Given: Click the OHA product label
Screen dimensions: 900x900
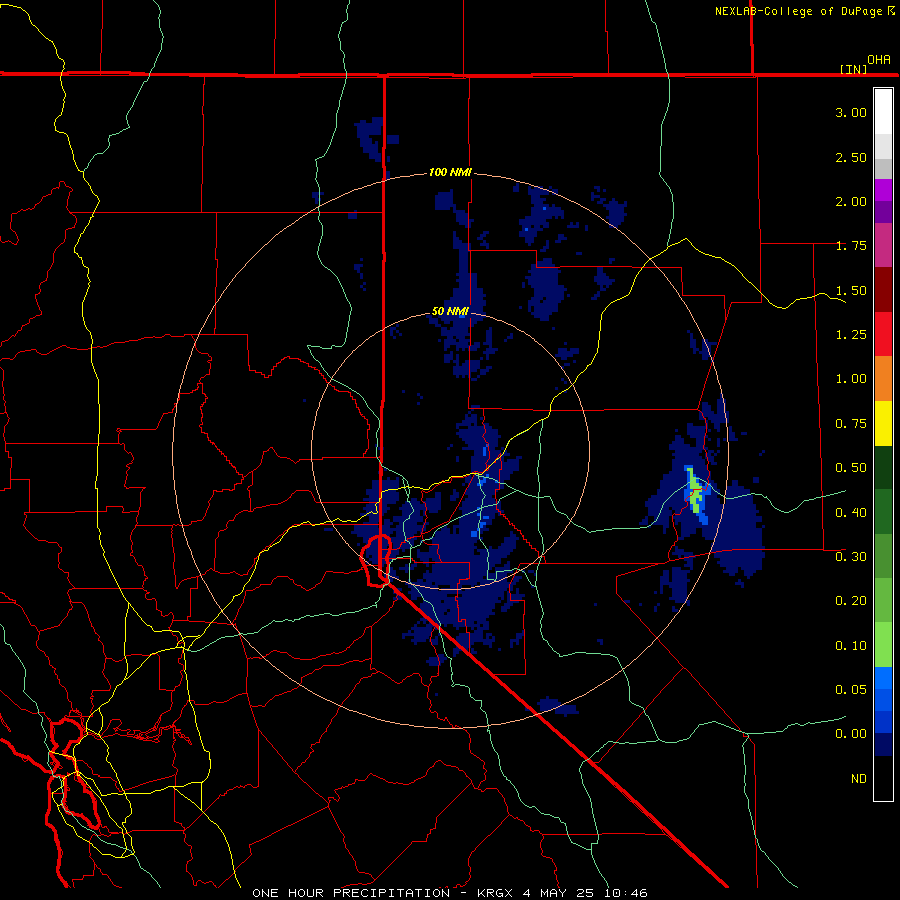Looking at the screenshot, I should [879, 60].
